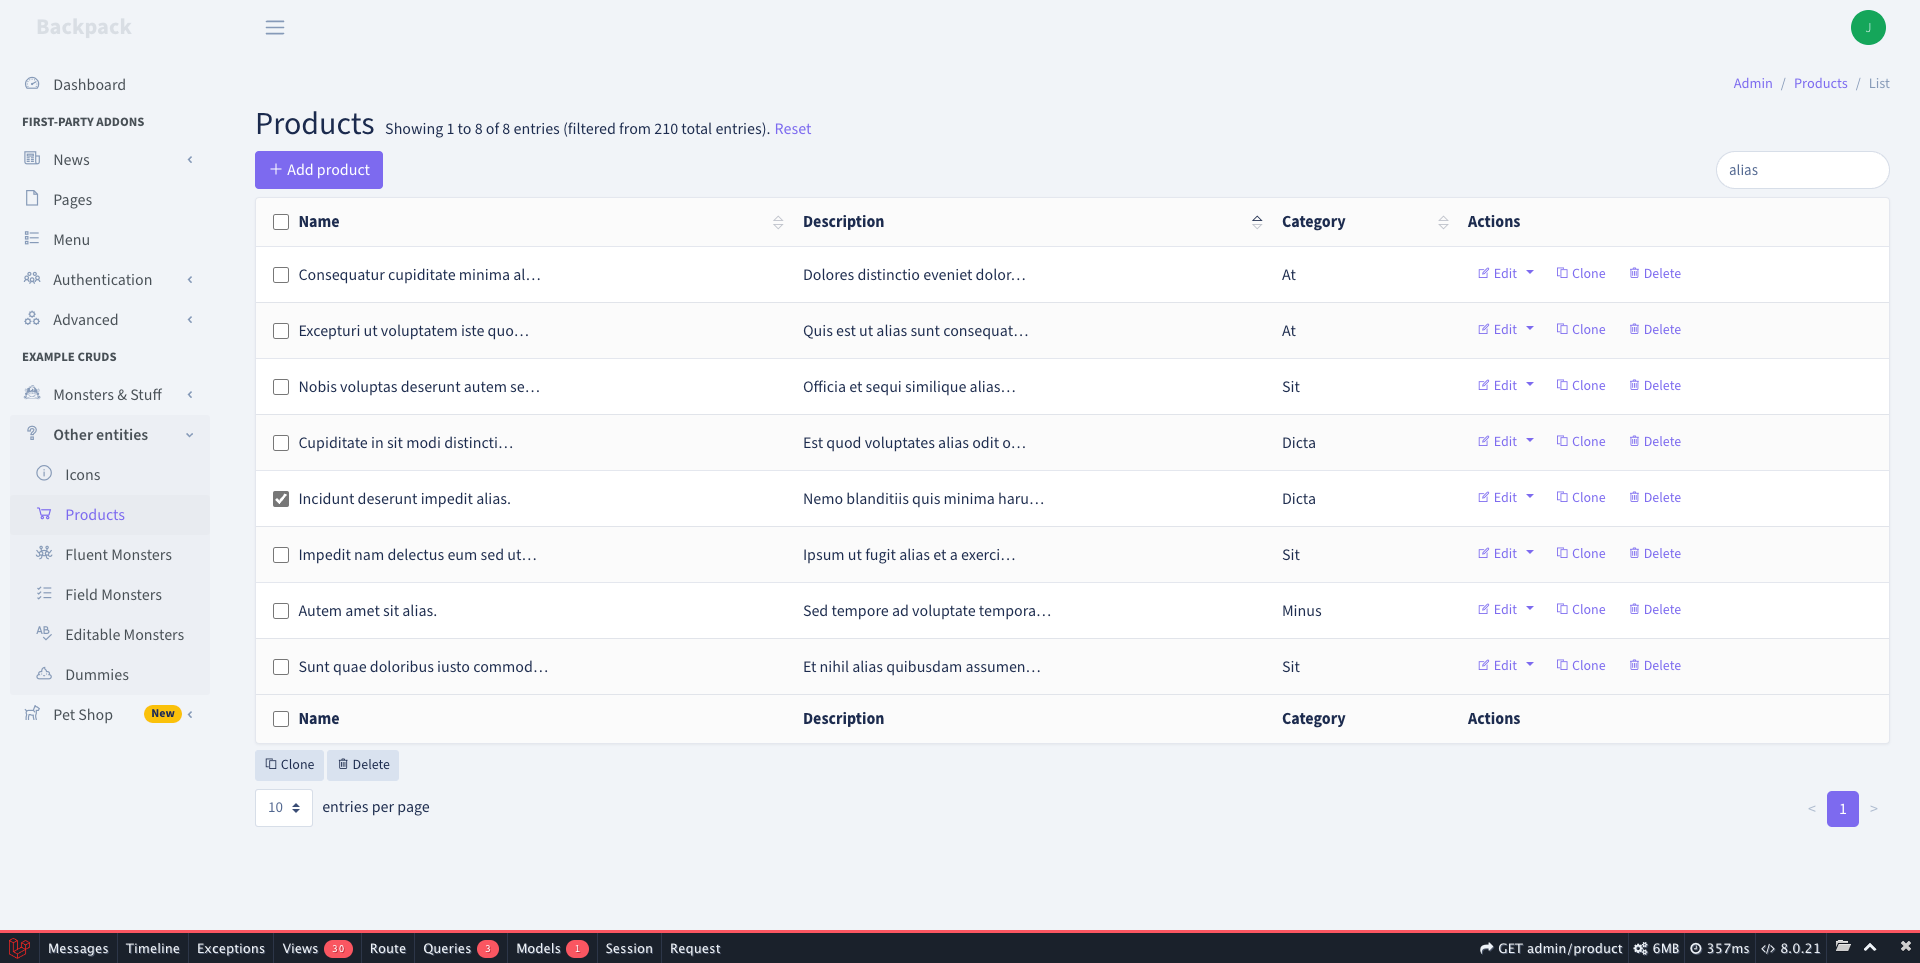The height and width of the screenshot is (963, 1920).
Task: Open the Exceptions debugbar tab
Action: (231, 948)
